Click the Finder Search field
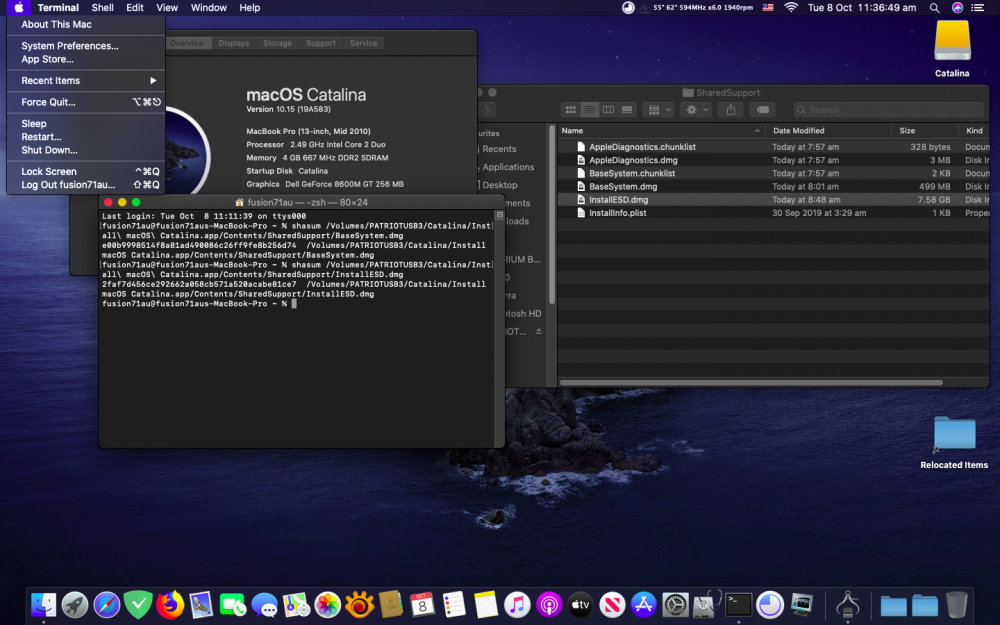Screen dimensions: 1000x625 [x=888, y=110]
